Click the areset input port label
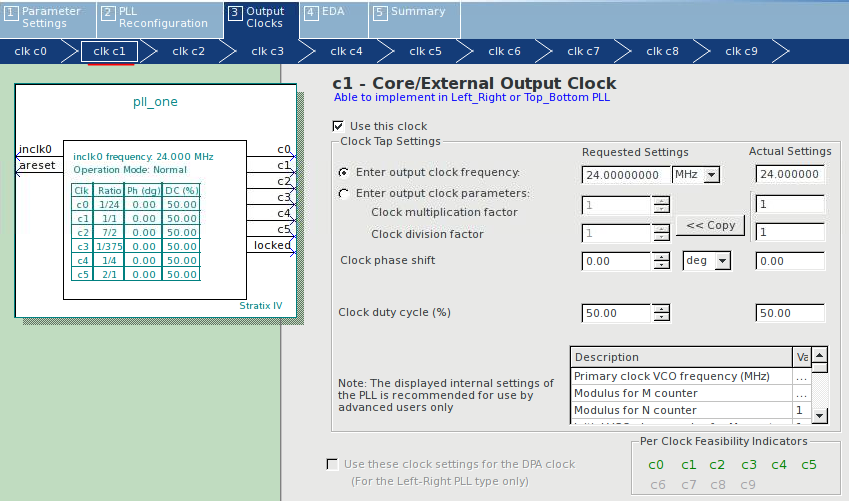 [37, 165]
